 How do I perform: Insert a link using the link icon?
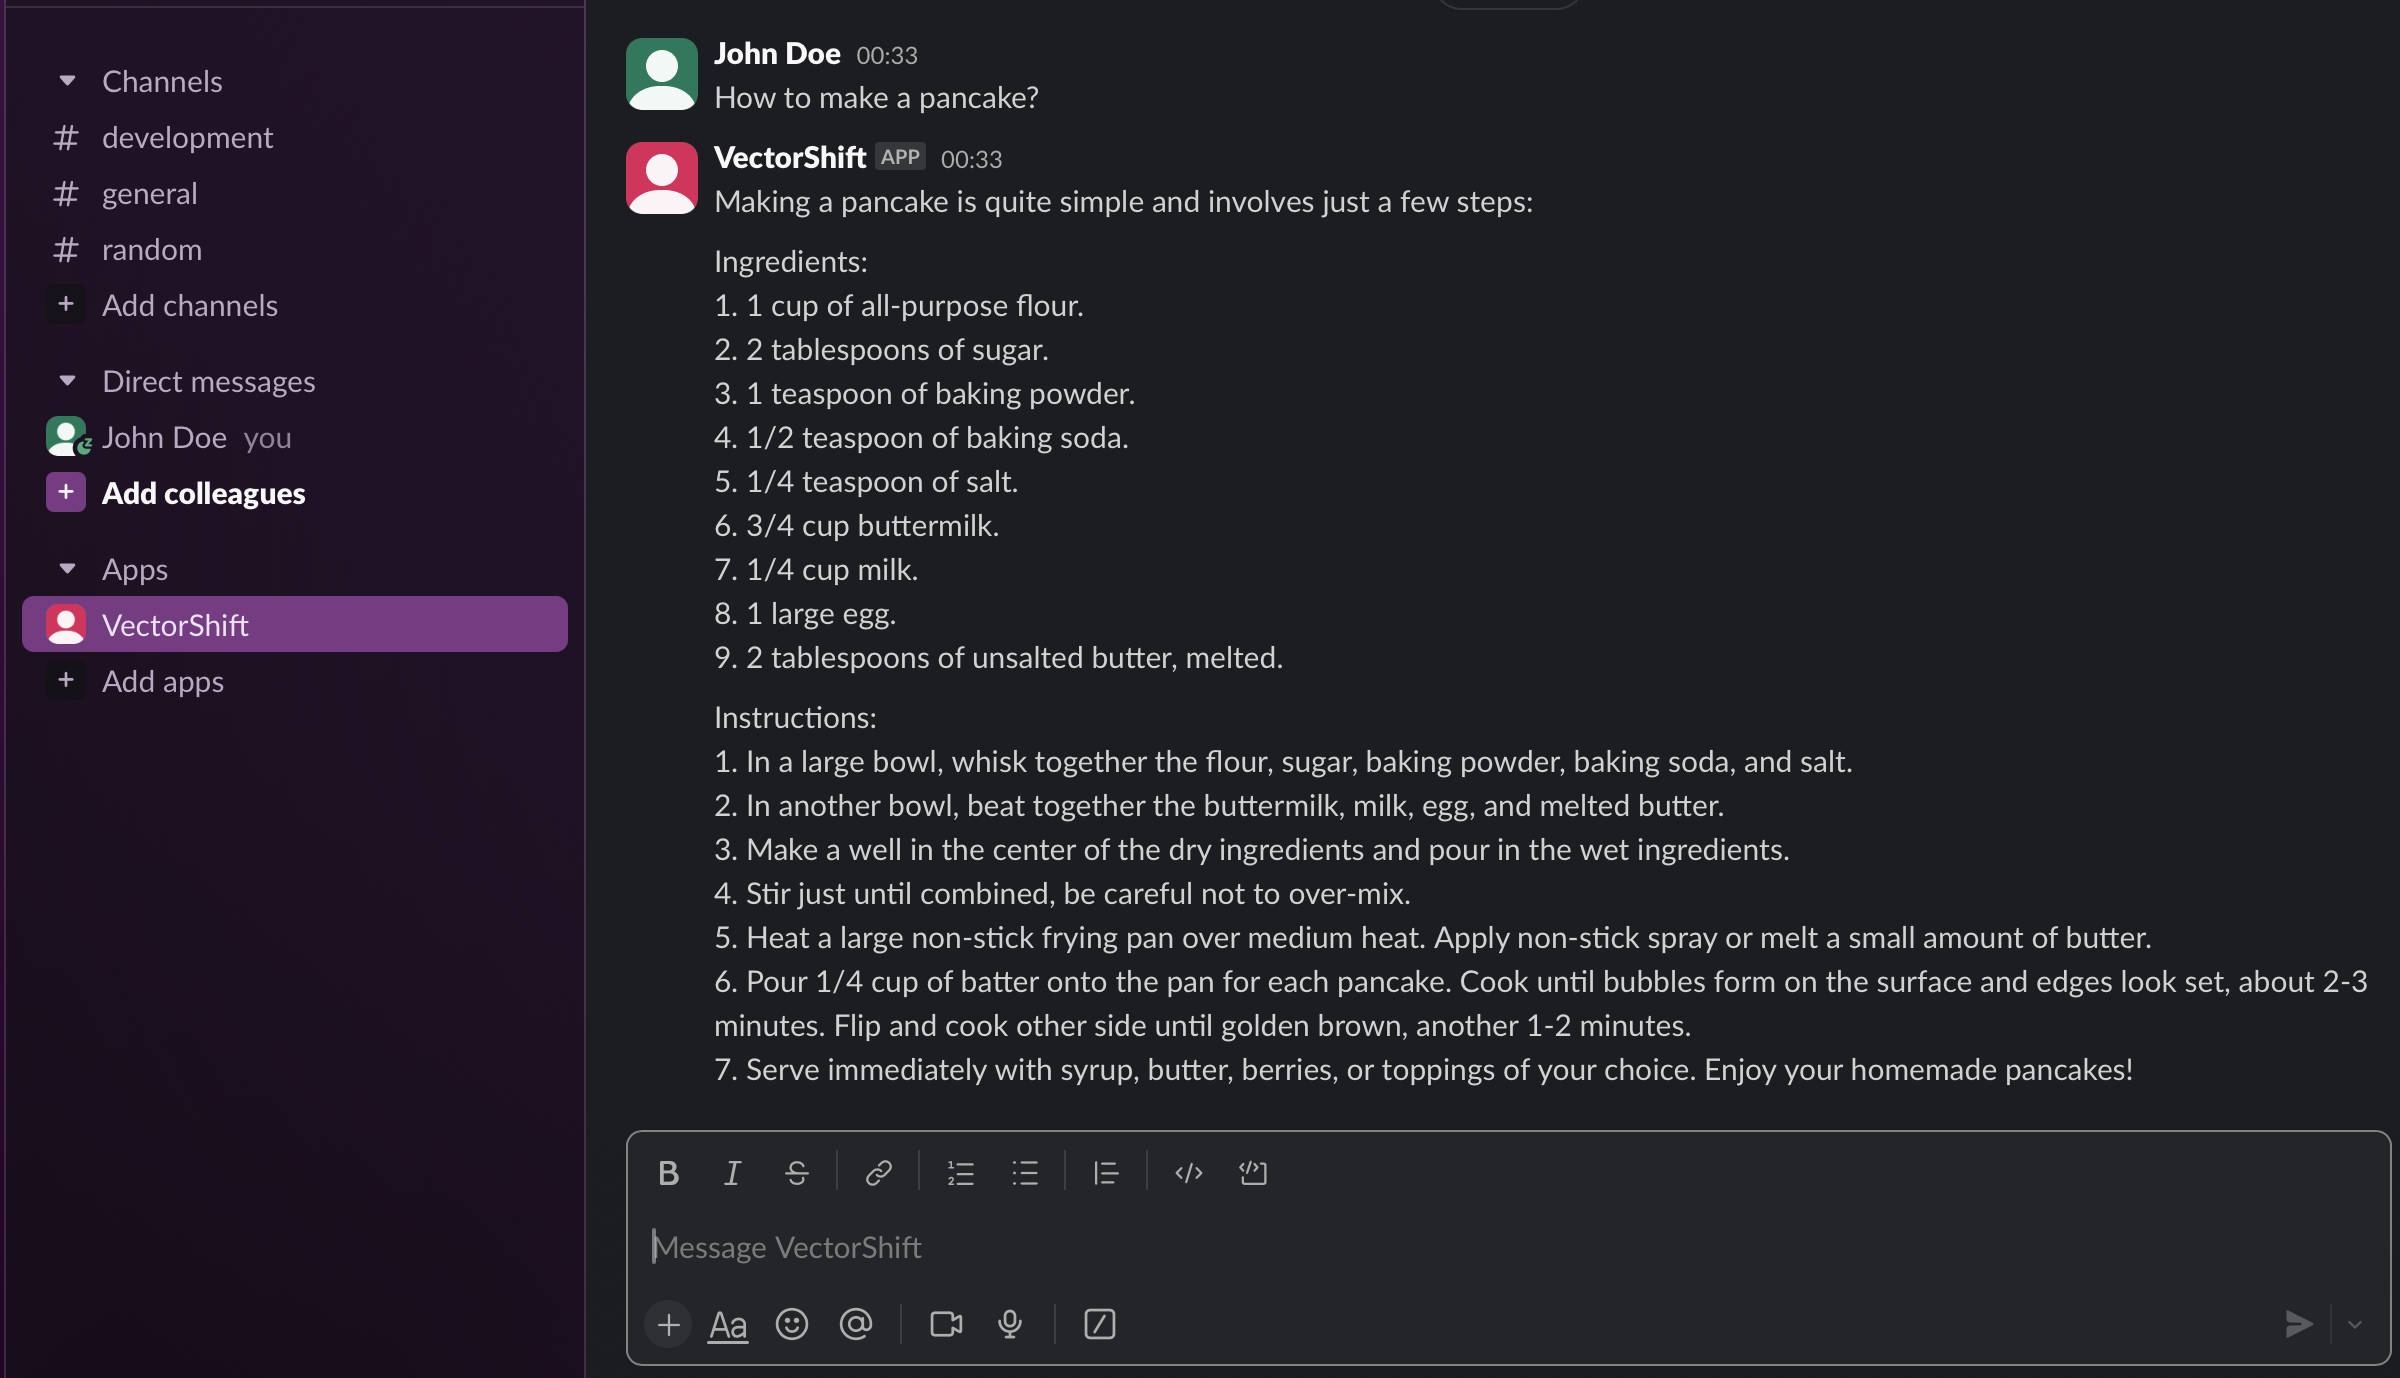[878, 1173]
